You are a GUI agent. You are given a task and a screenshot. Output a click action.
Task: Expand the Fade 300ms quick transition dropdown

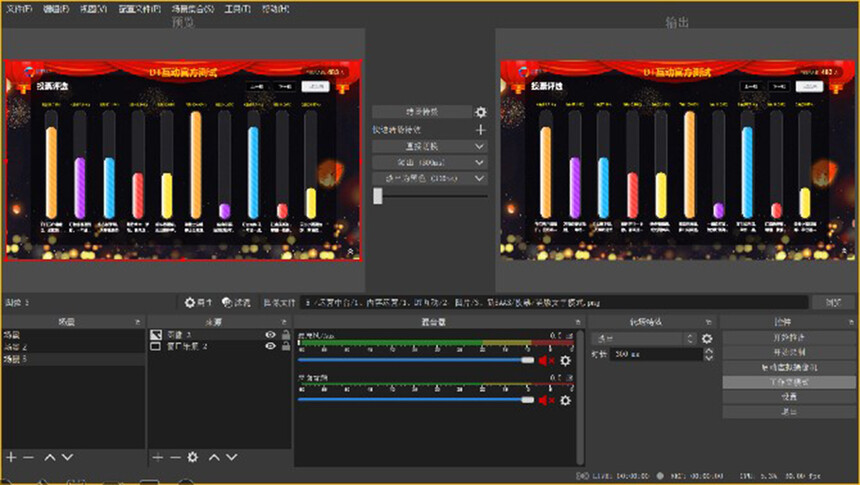click(x=429, y=162)
